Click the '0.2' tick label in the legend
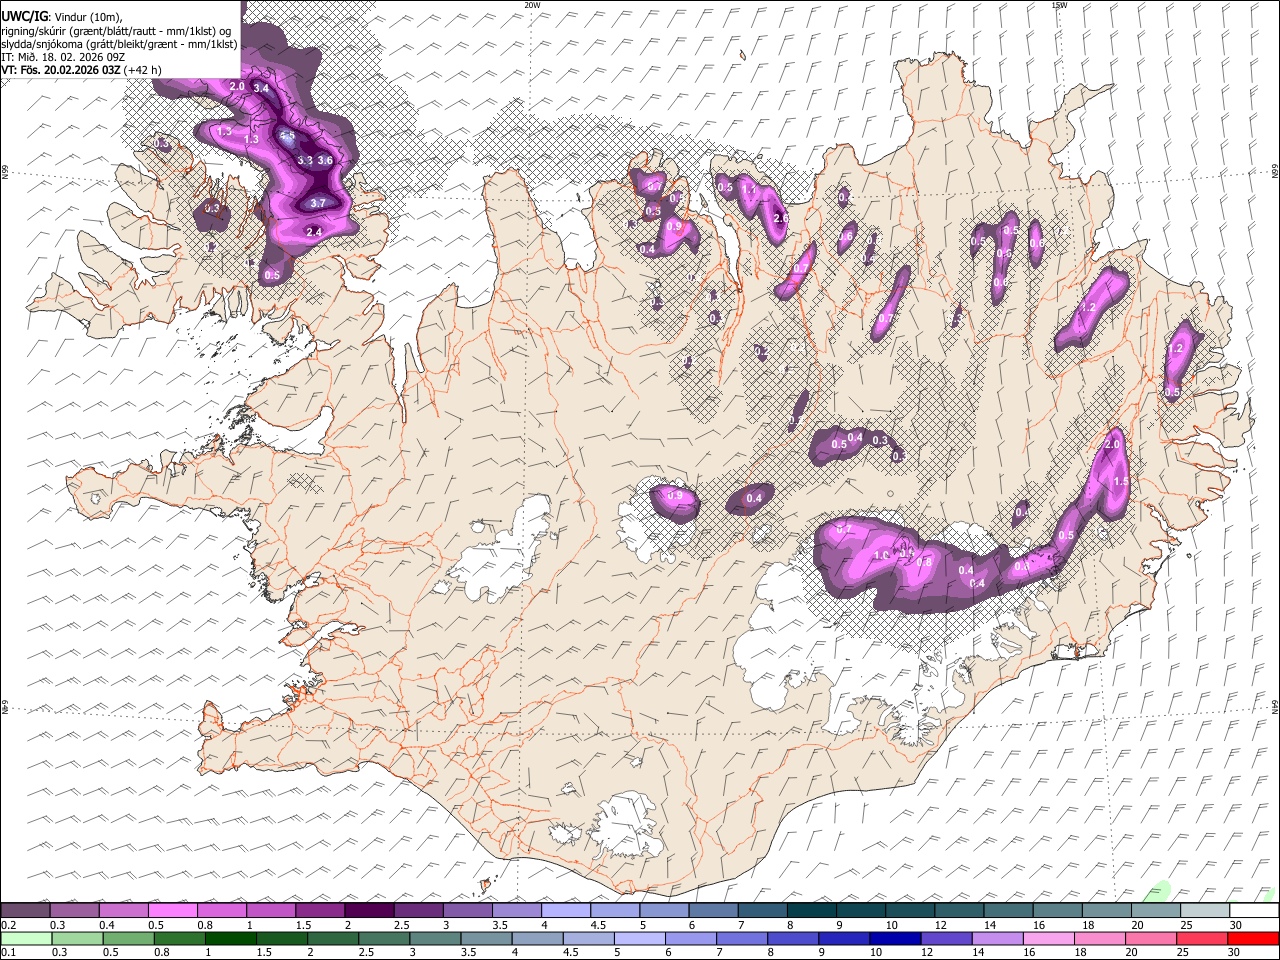The width and height of the screenshot is (1280, 960). pos(9,925)
